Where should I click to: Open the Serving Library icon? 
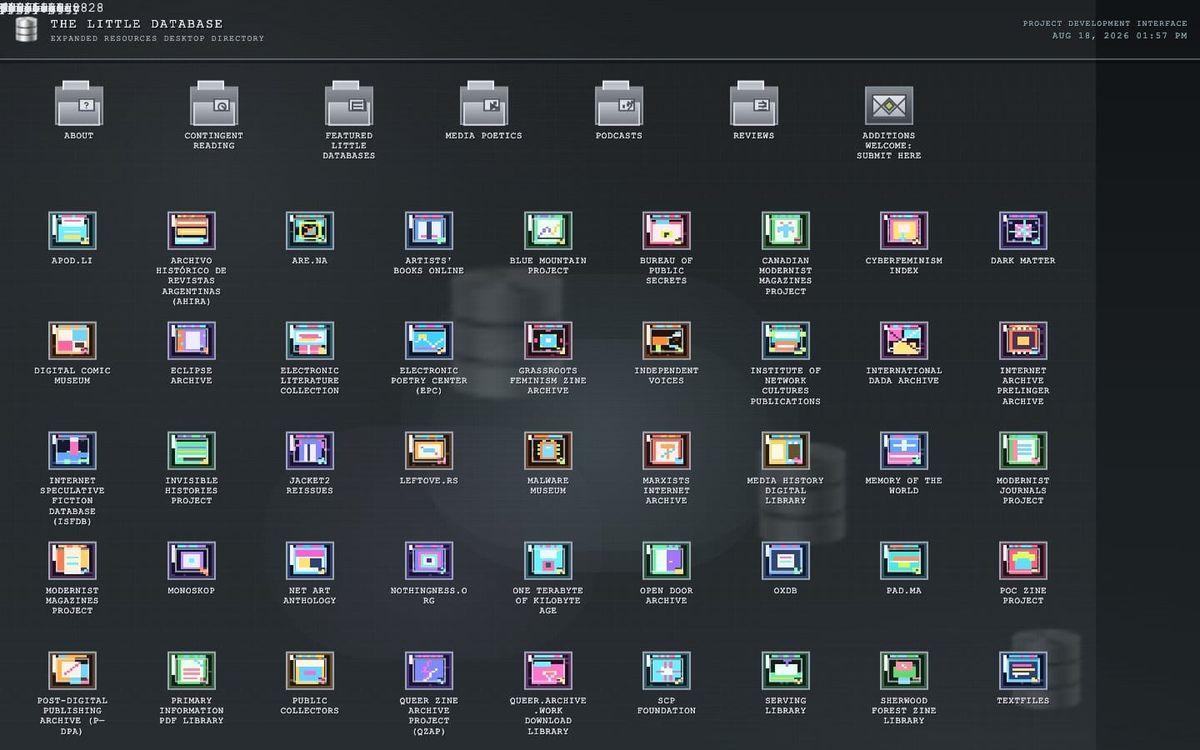pyautogui.click(x=786, y=670)
